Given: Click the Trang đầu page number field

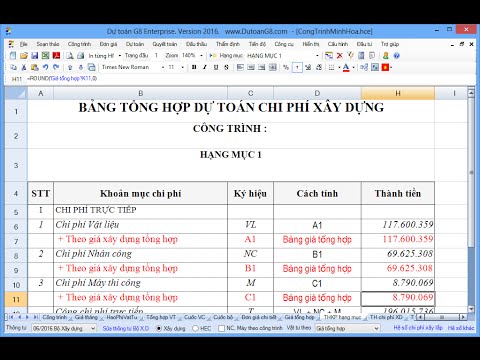Looking at the screenshot, I should point(156,56).
